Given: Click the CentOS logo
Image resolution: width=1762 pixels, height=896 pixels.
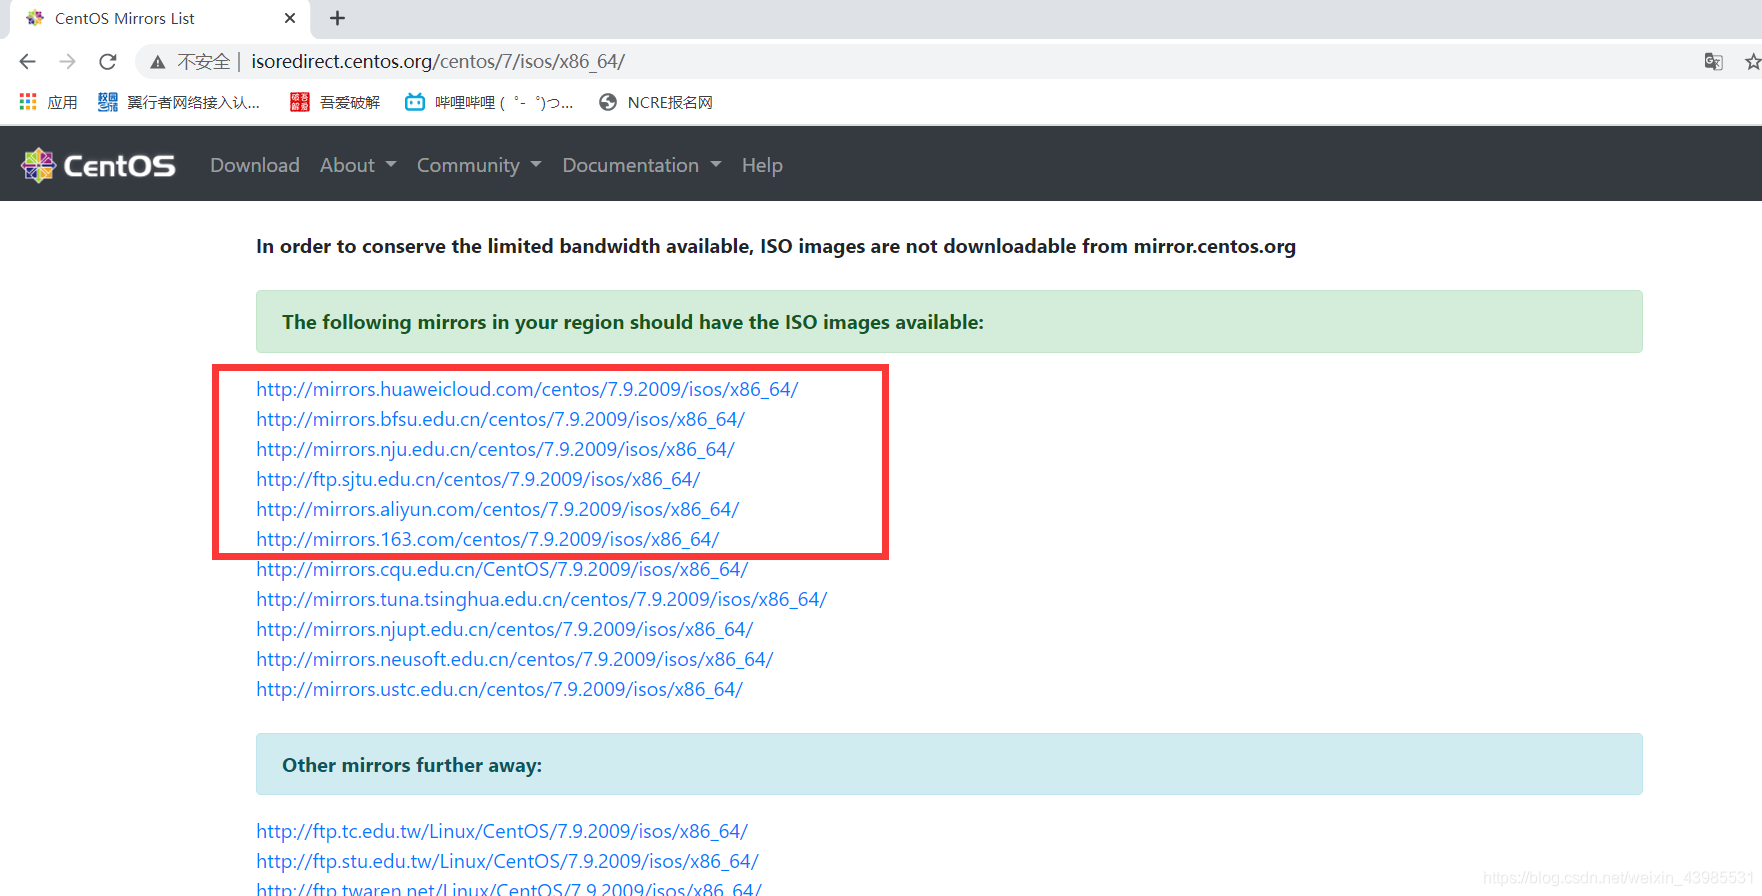Looking at the screenshot, I should (98, 165).
